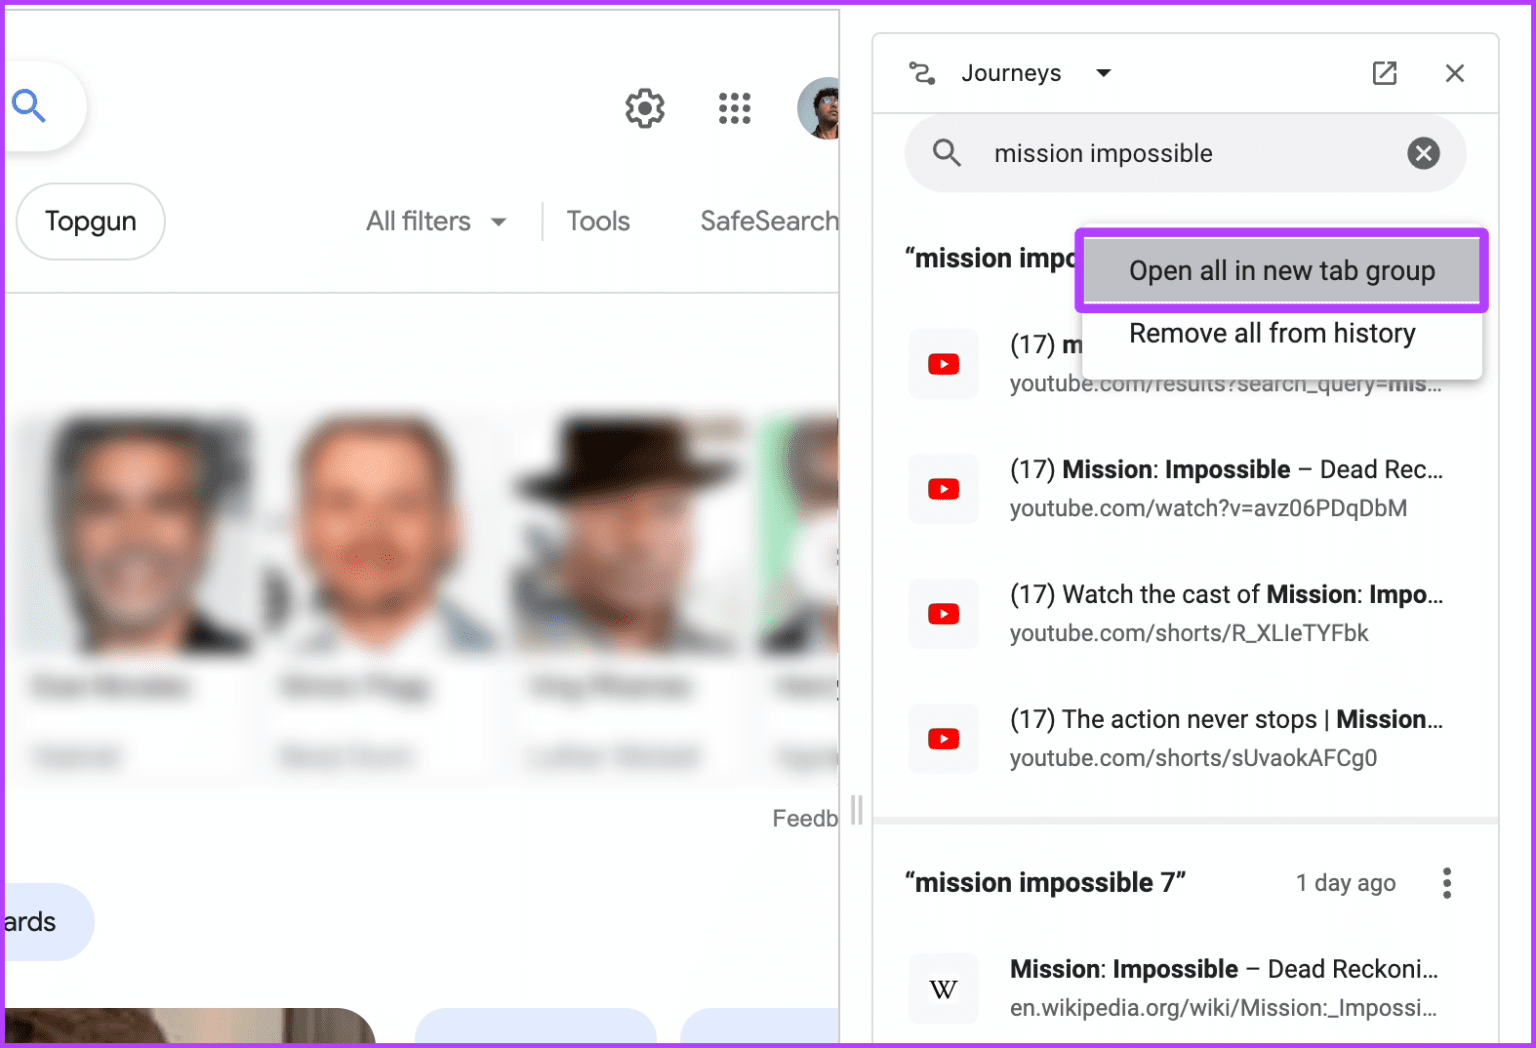The image size is (1536, 1048).
Task: Click the blue search magnifier icon
Action: (29, 105)
